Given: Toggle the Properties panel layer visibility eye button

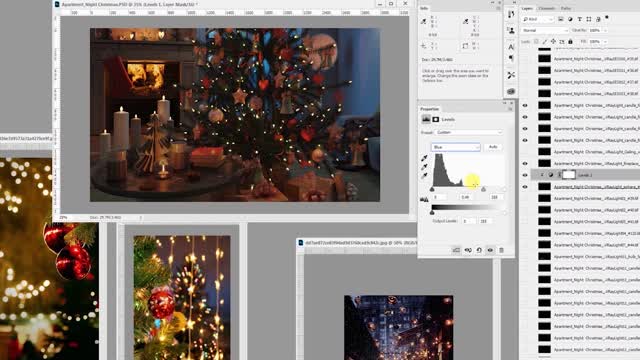Looking at the screenshot, I should 490,250.
